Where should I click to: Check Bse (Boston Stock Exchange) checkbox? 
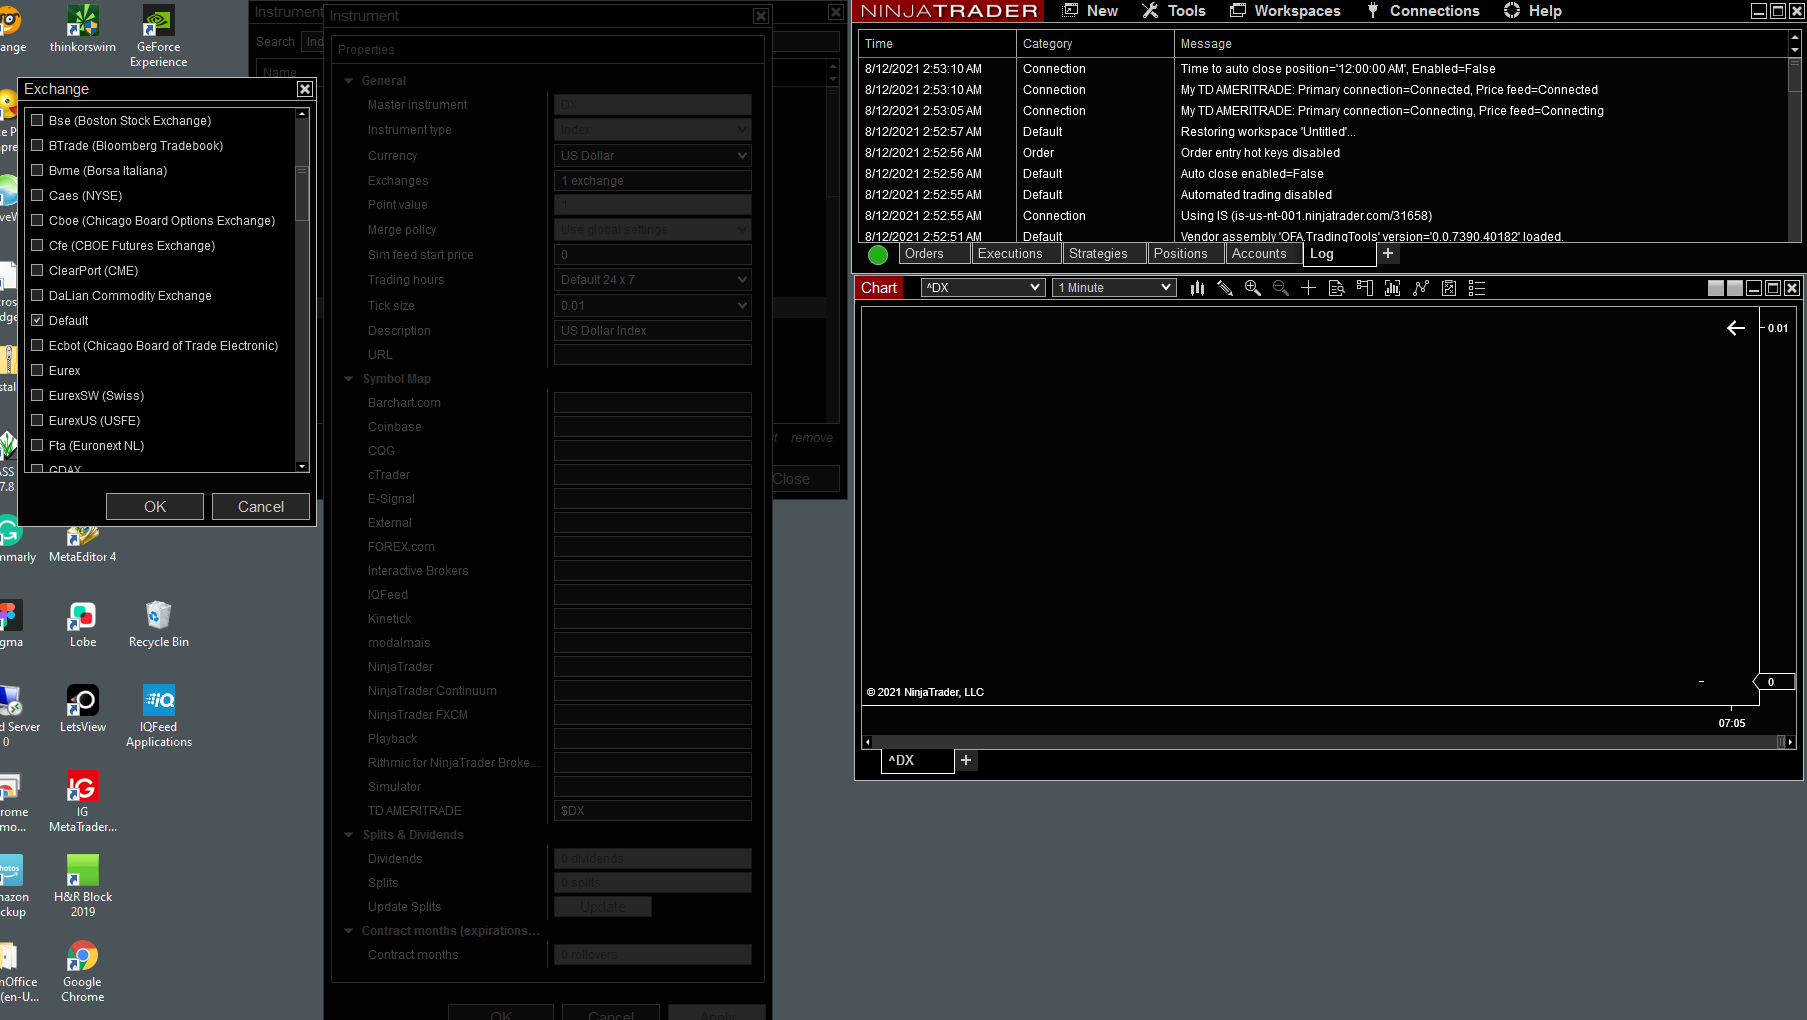click(37, 120)
